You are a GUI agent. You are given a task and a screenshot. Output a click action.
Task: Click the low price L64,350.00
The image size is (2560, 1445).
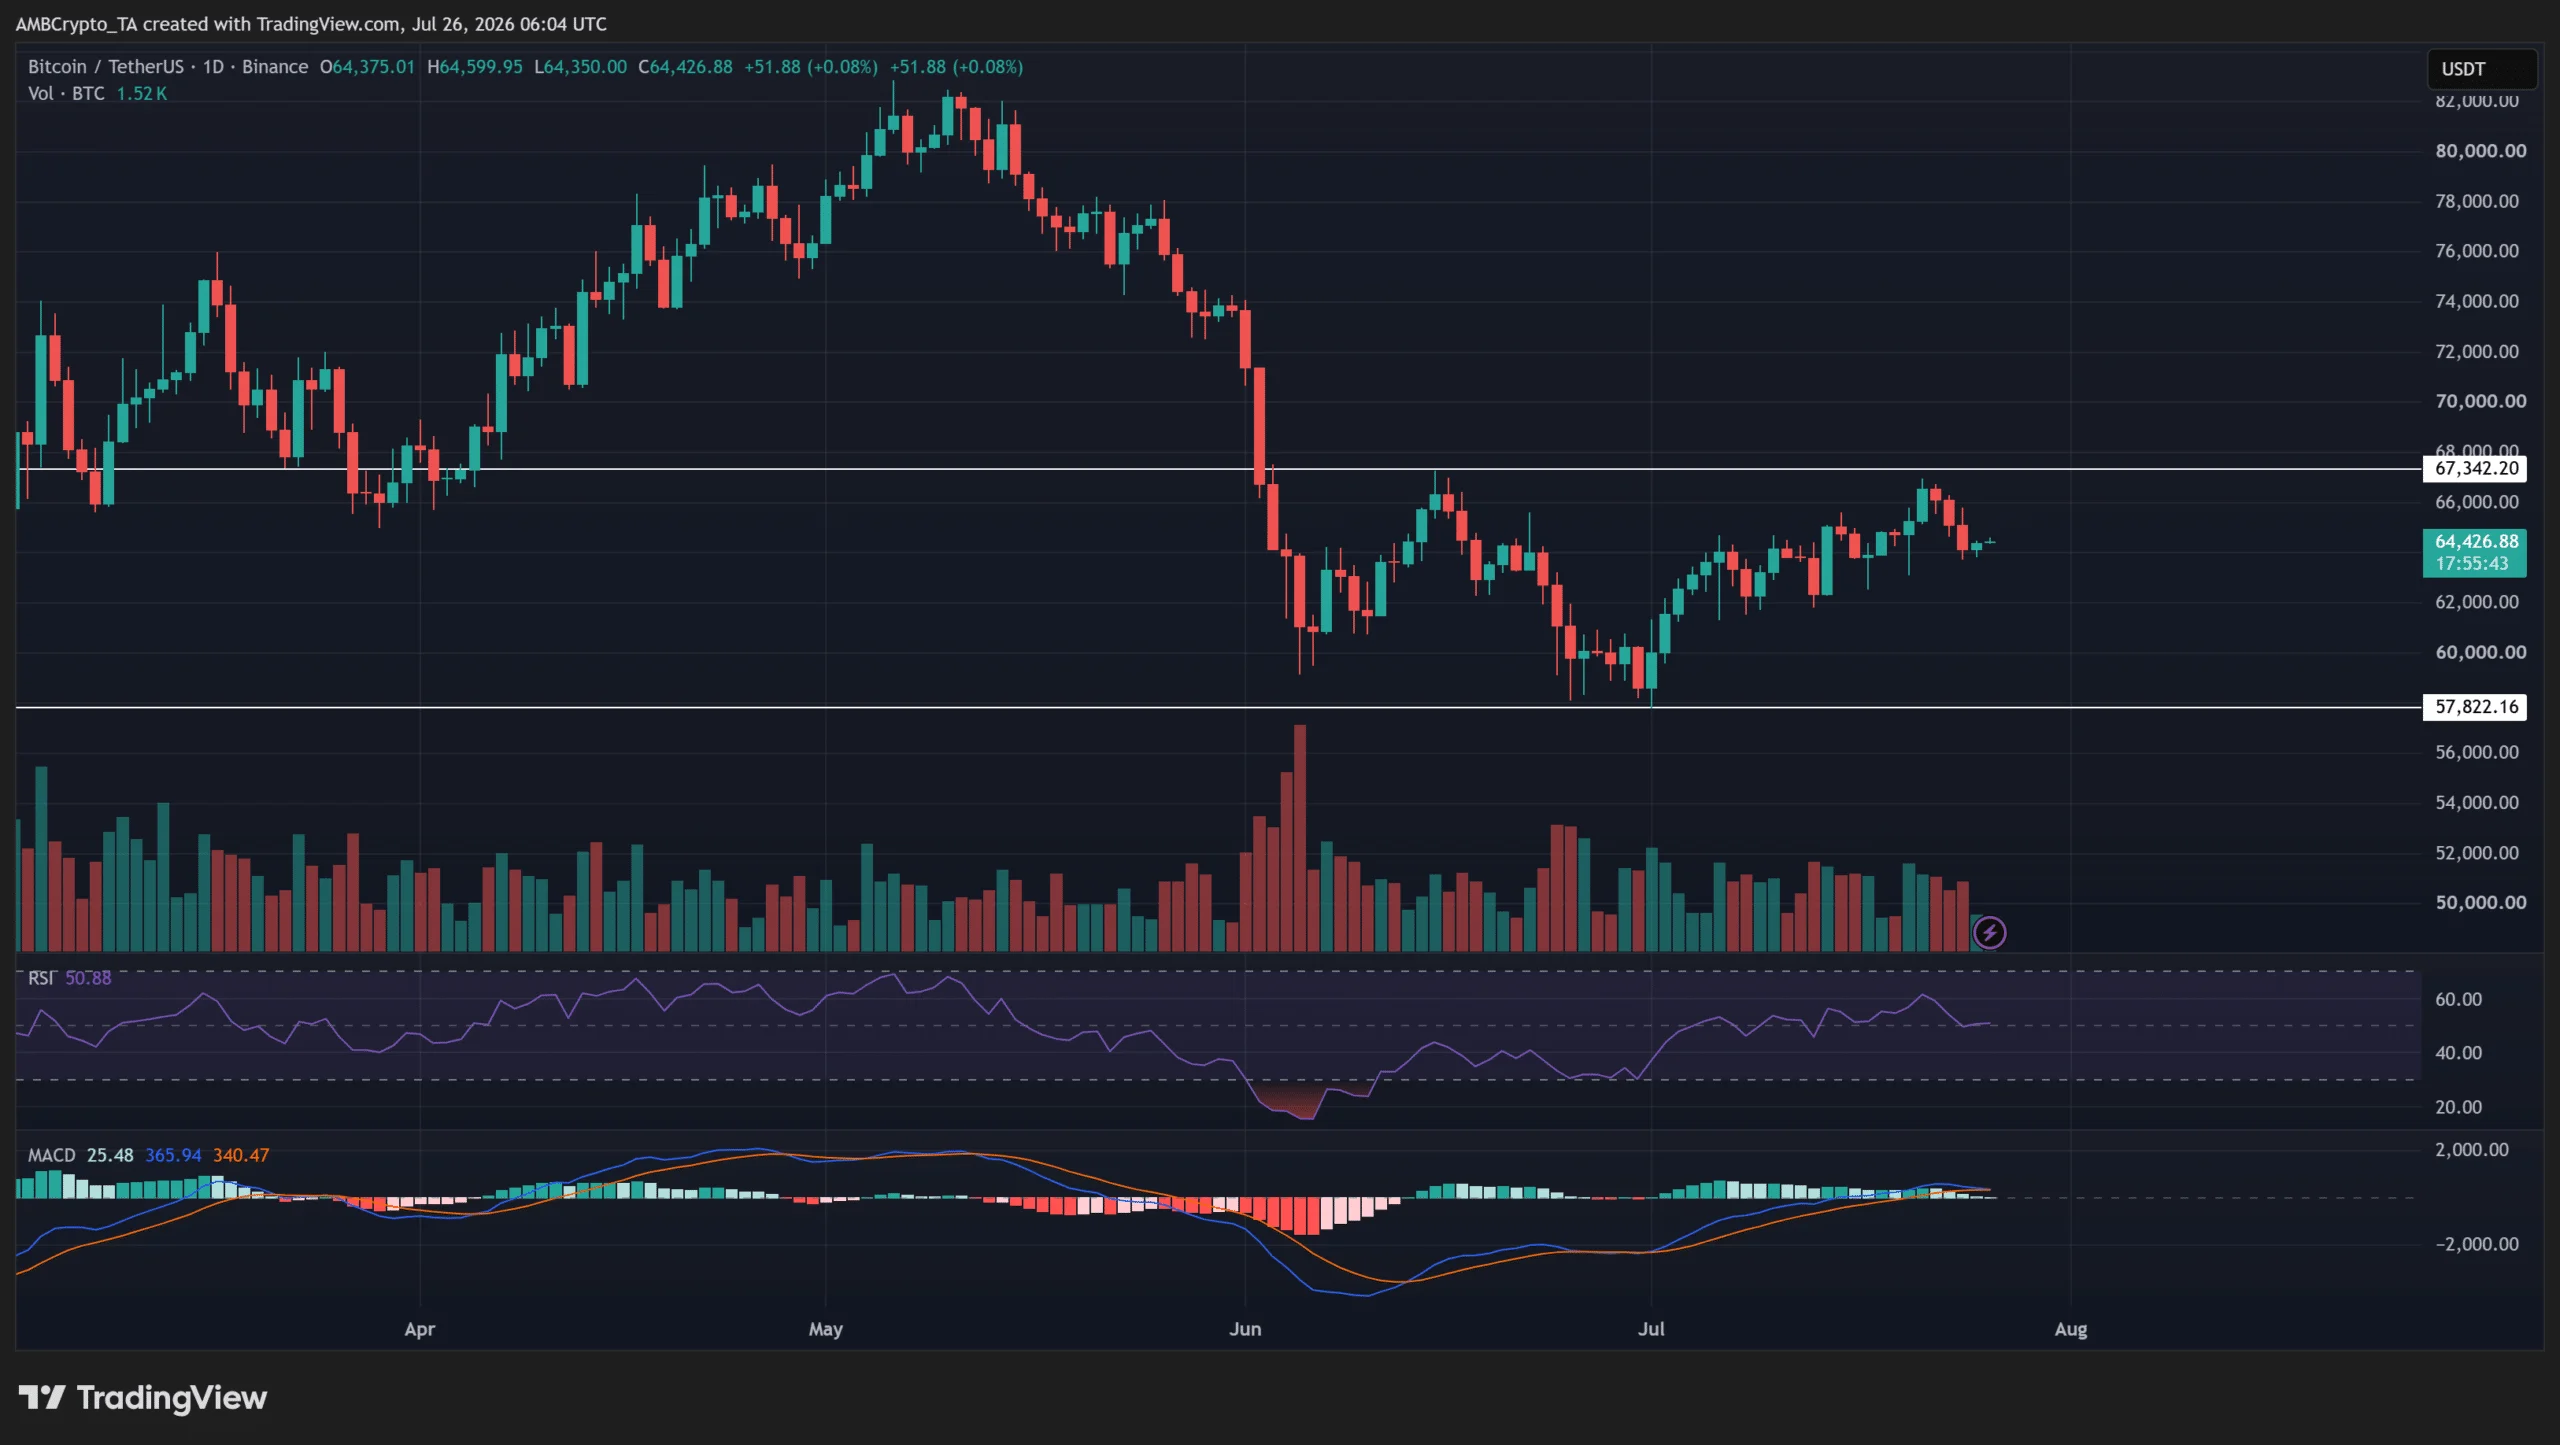pos(581,67)
